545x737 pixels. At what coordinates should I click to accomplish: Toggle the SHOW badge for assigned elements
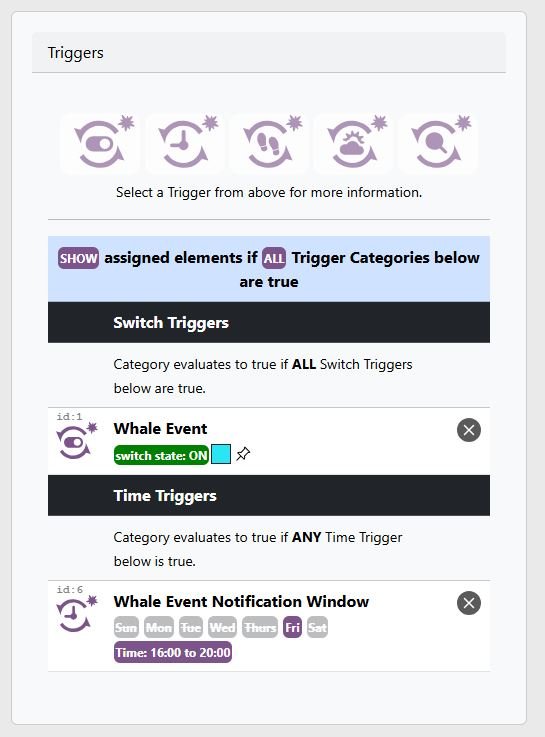(x=78, y=258)
